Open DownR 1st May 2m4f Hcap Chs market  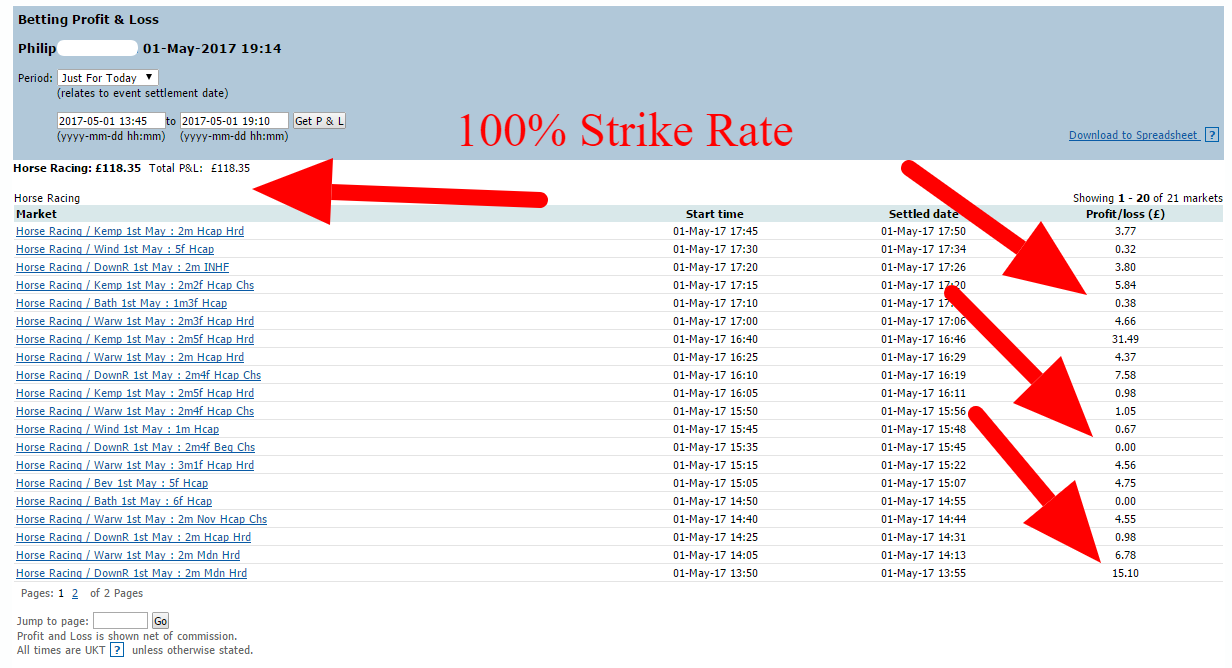(138, 375)
